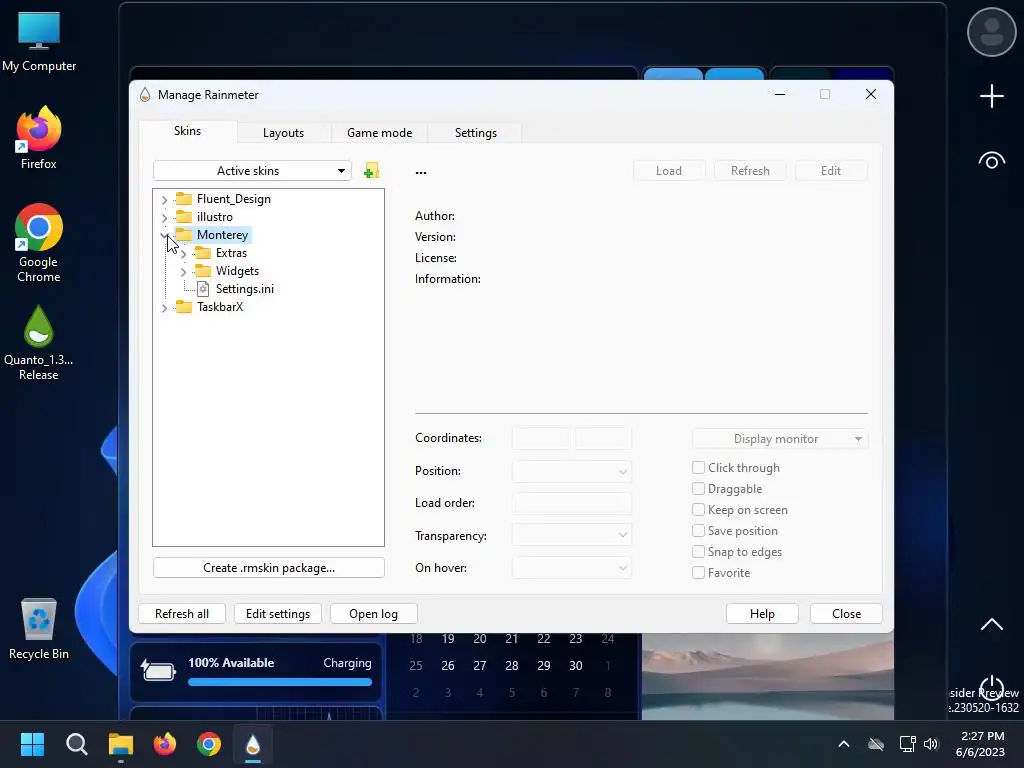Expand the Extras subfolder

coord(184,253)
